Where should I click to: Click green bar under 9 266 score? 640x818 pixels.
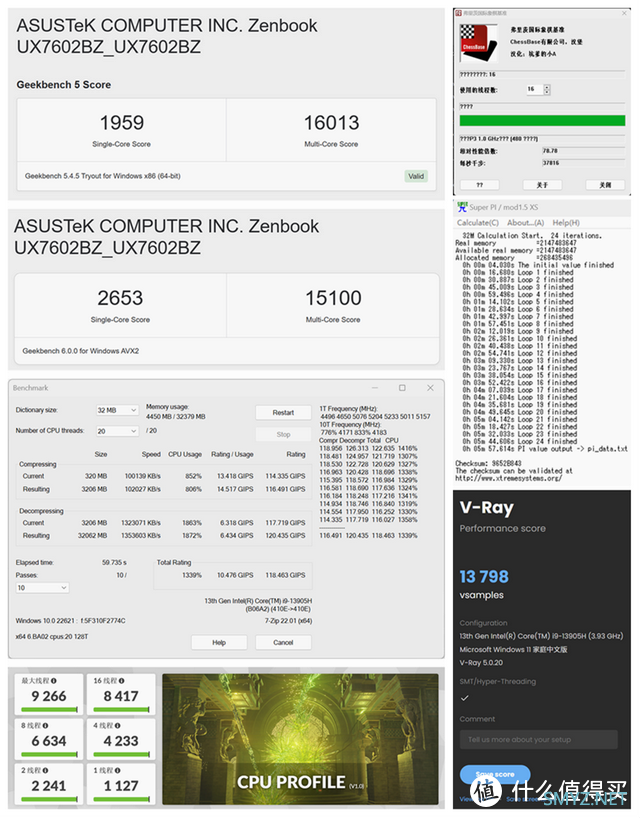pyautogui.click(x=49, y=709)
